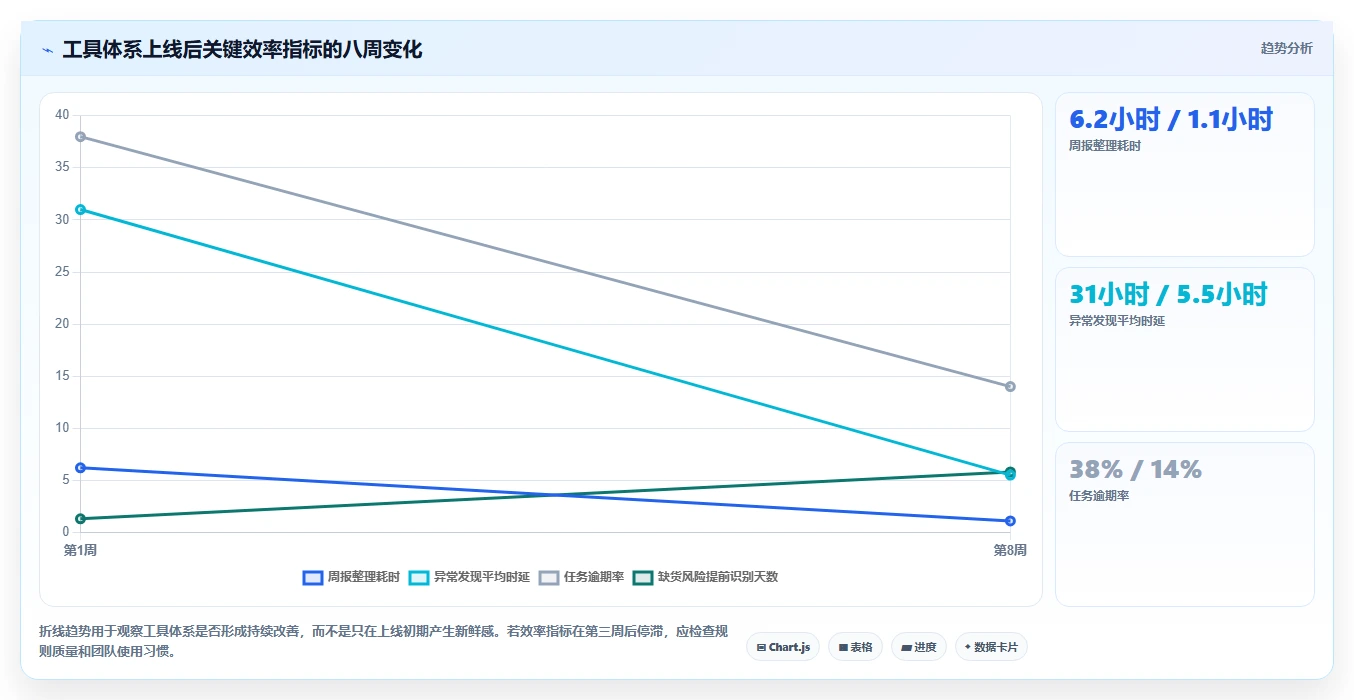Click the 任务逾期率 data point at 第8周
This screenshot has height=700, width=1354.
(1010, 386)
